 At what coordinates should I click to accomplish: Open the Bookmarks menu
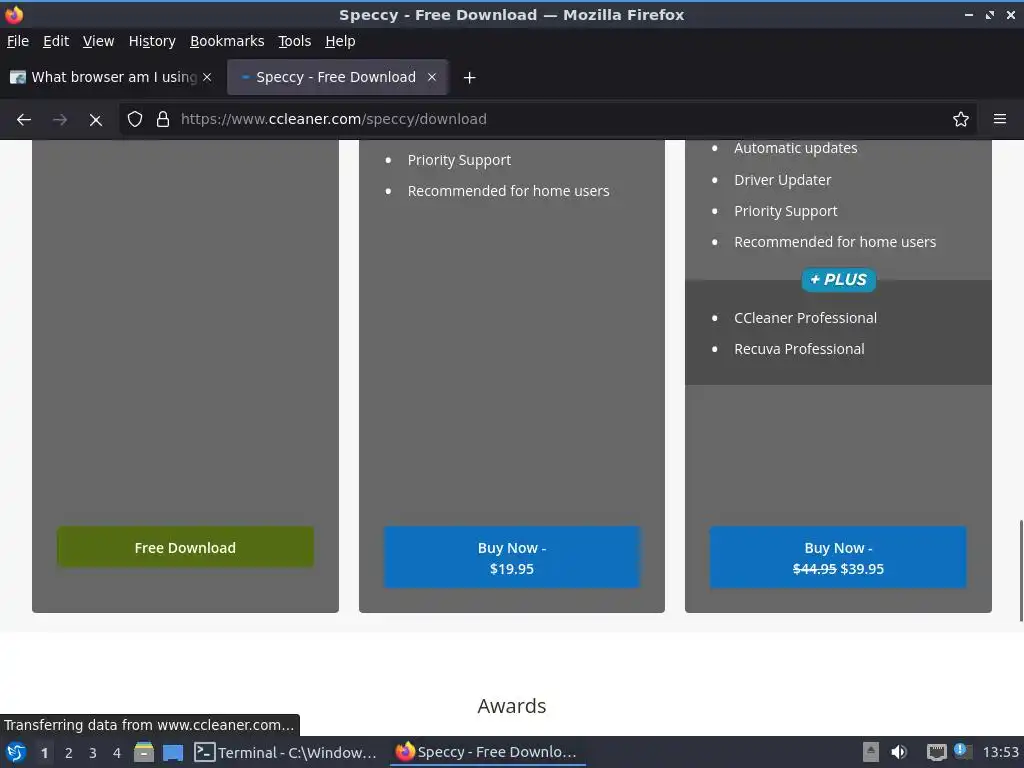[x=227, y=41]
